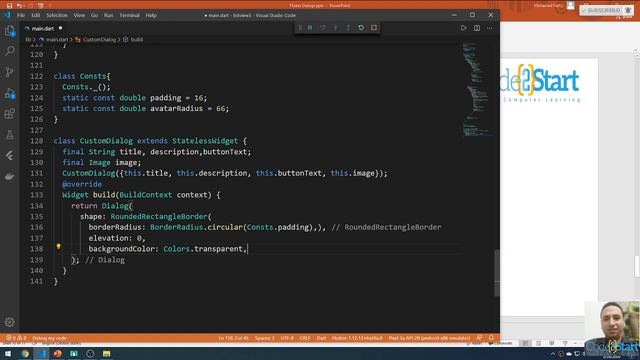Open the Extensions view
The height and width of the screenshot is (360, 640).
(9, 113)
